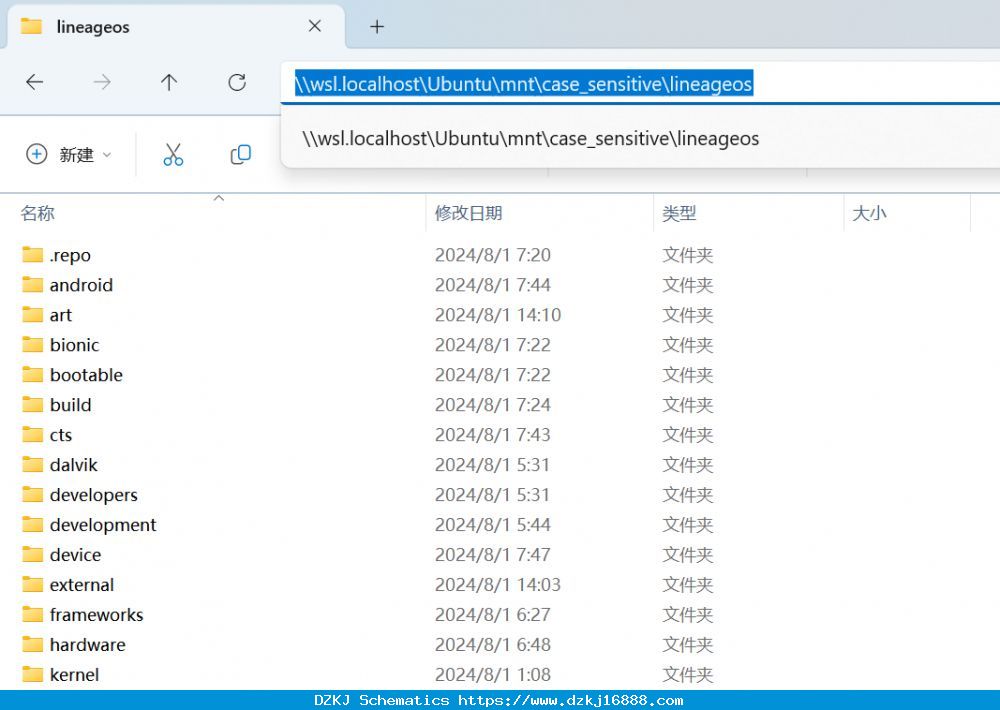Select the hardware folder icon
This screenshot has width=1000, height=710.
point(32,644)
